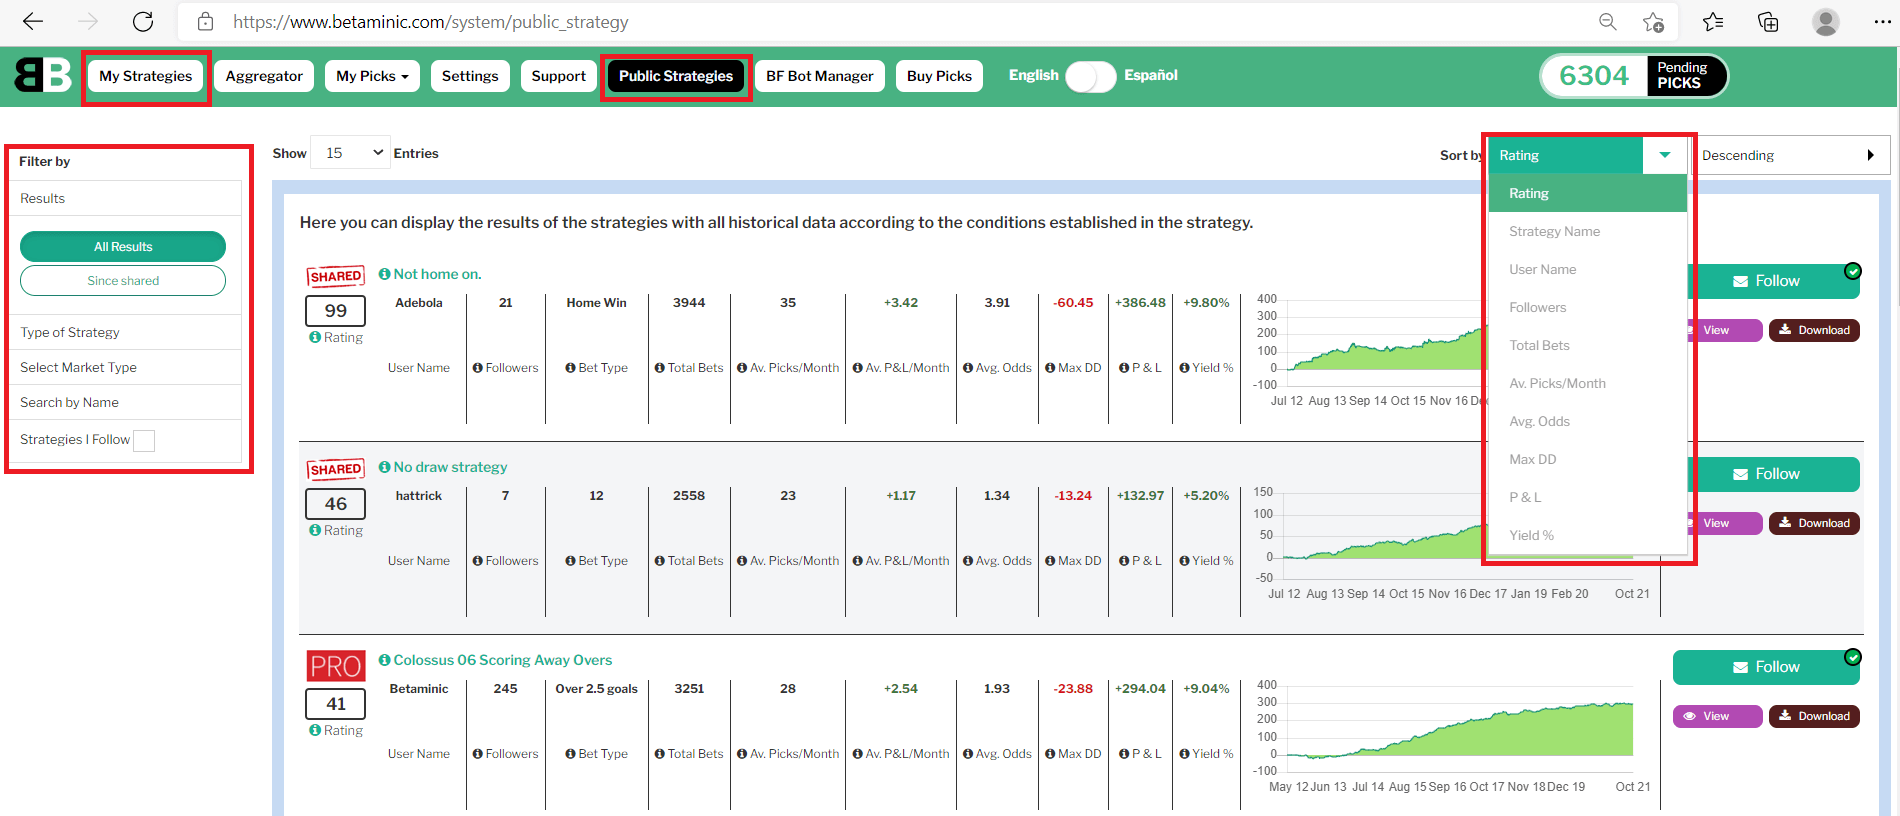
Task: Click info icon beside Not home on.
Action: 384,274
